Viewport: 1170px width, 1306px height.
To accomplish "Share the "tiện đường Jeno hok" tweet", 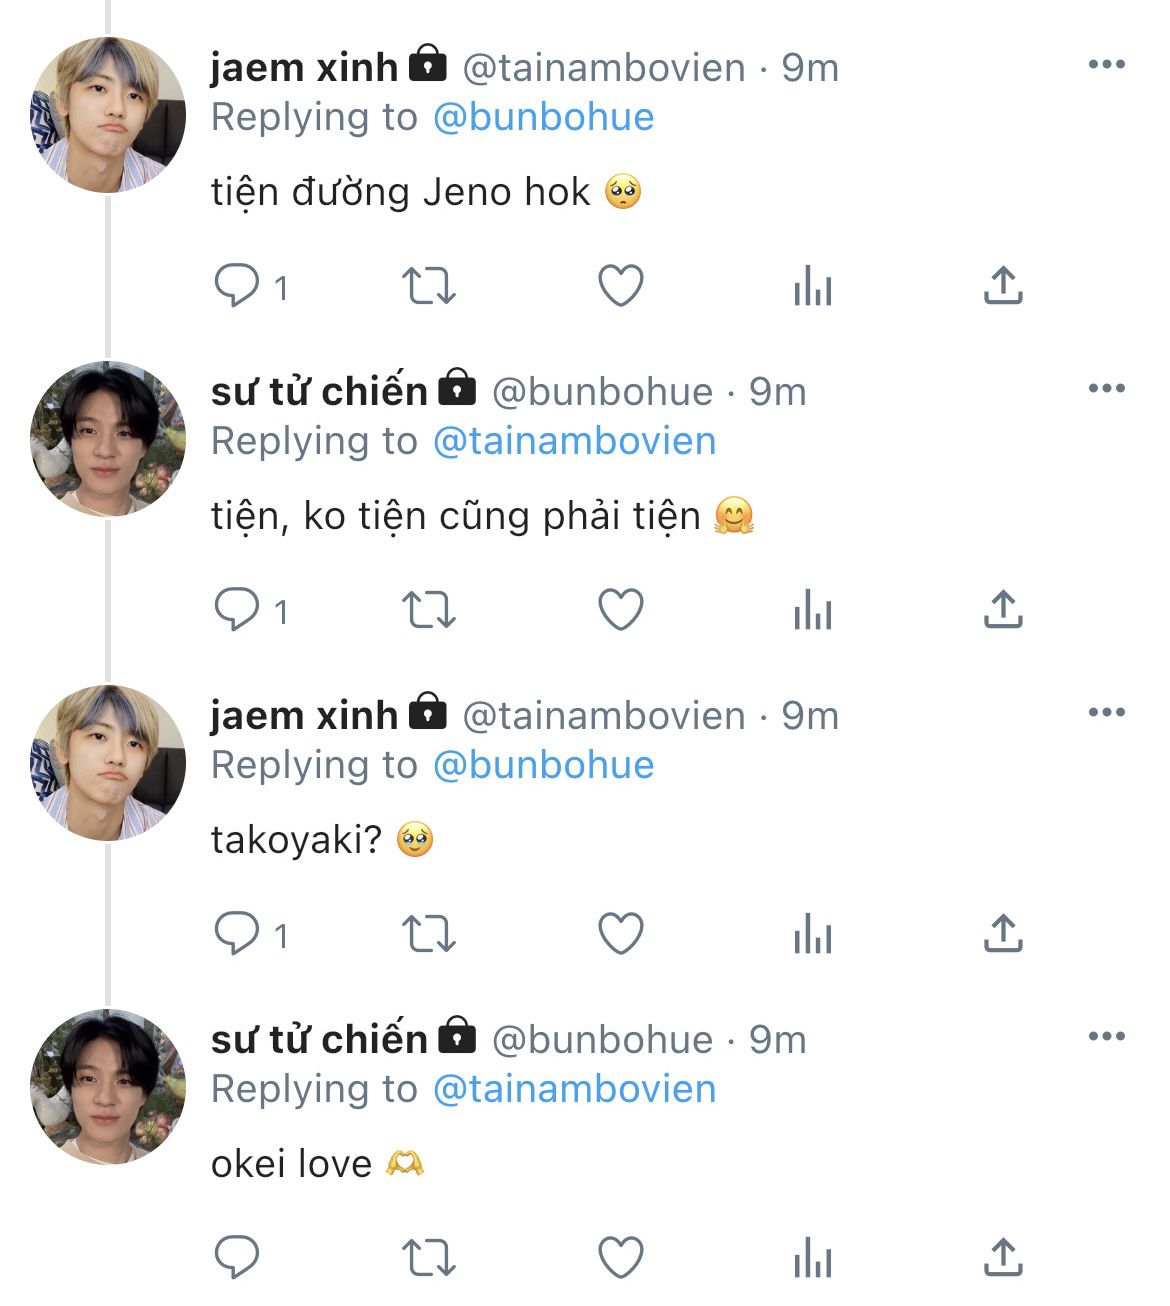I will (1003, 287).
